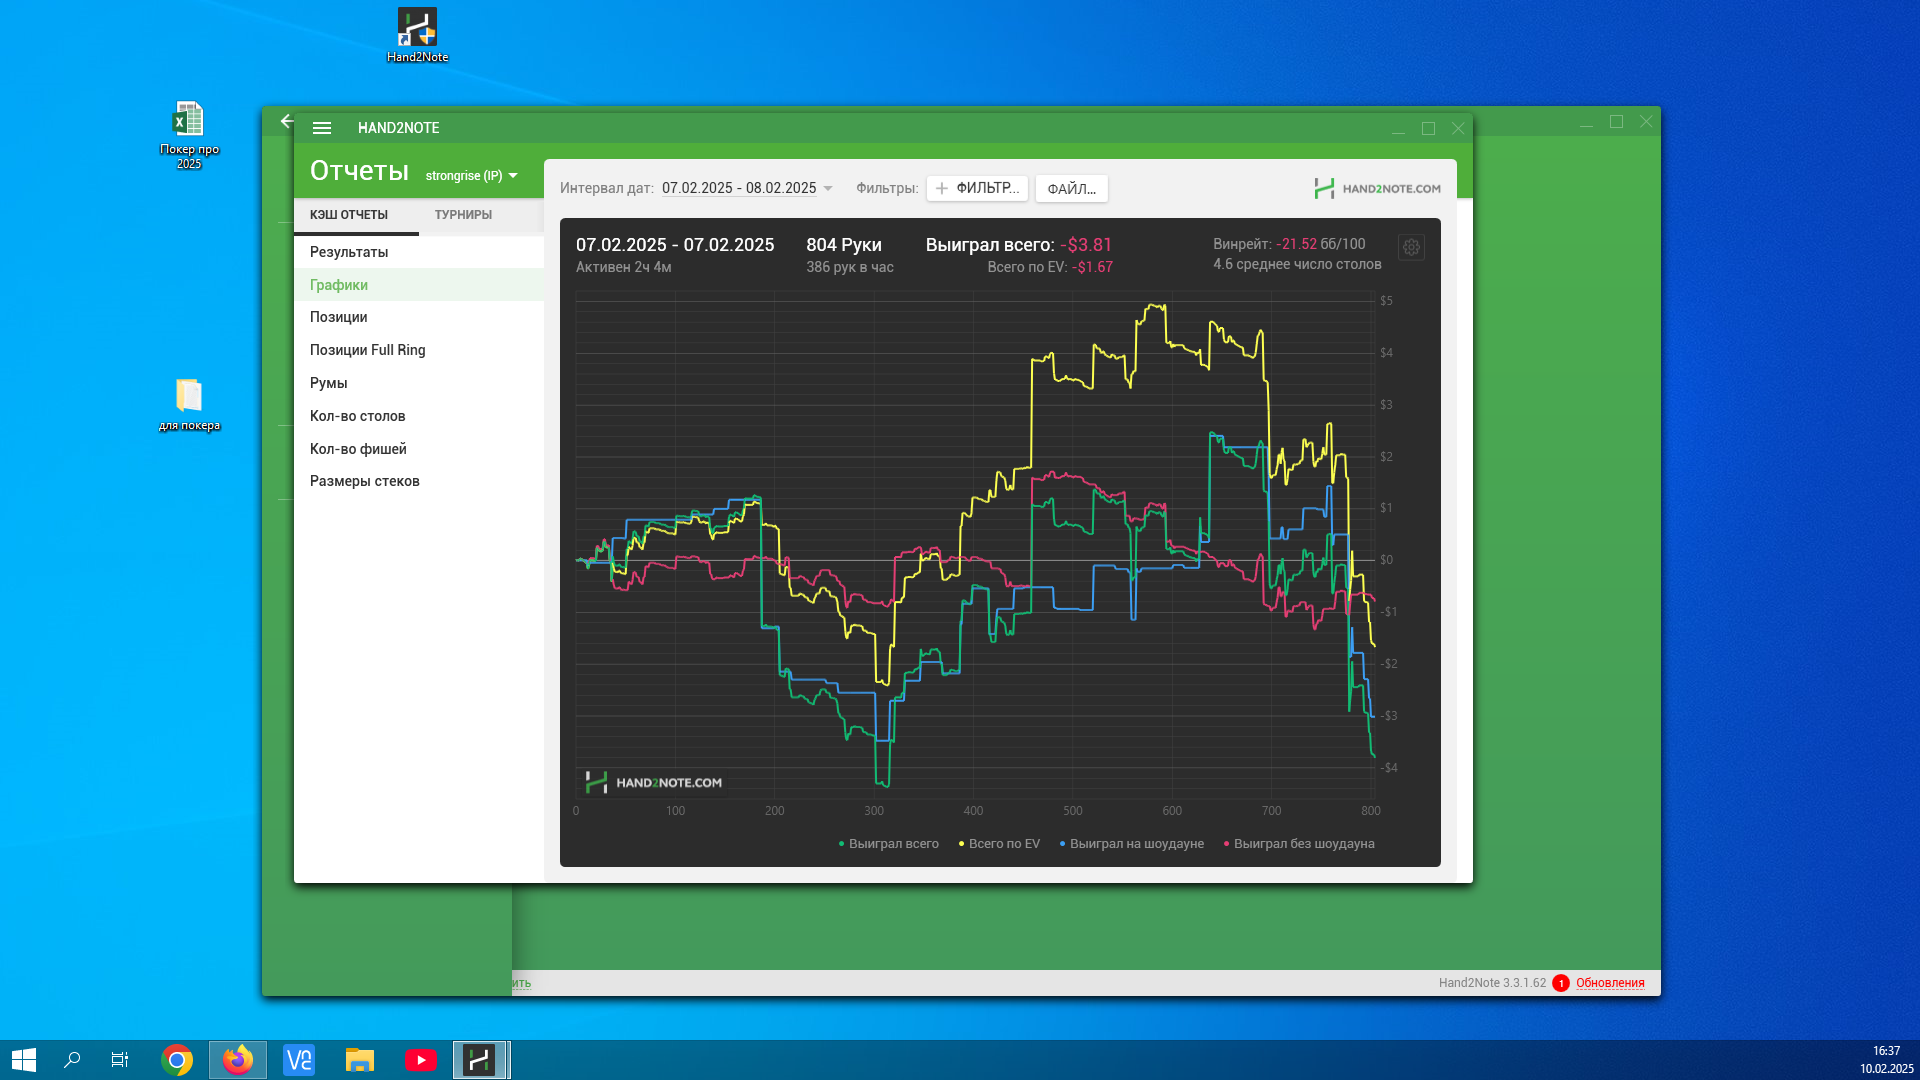This screenshot has width=1920, height=1080.
Task: Click the 'ФИЛЬТР...' button
Action: [977, 188]
